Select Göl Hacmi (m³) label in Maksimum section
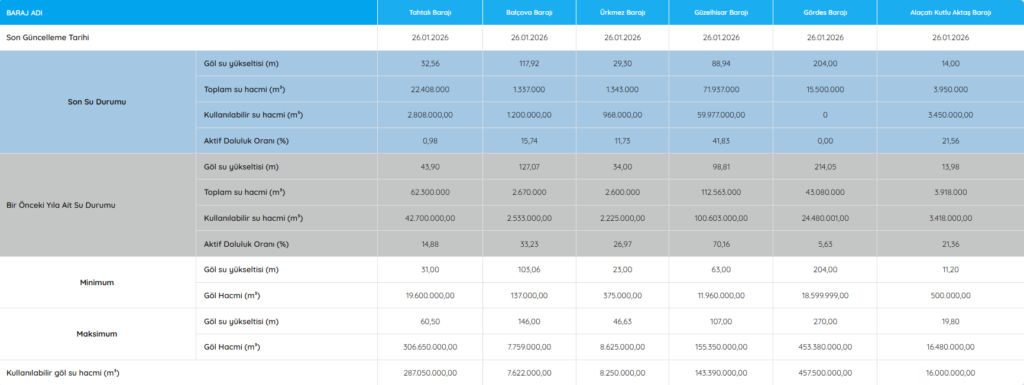 [x=232, y=347]
